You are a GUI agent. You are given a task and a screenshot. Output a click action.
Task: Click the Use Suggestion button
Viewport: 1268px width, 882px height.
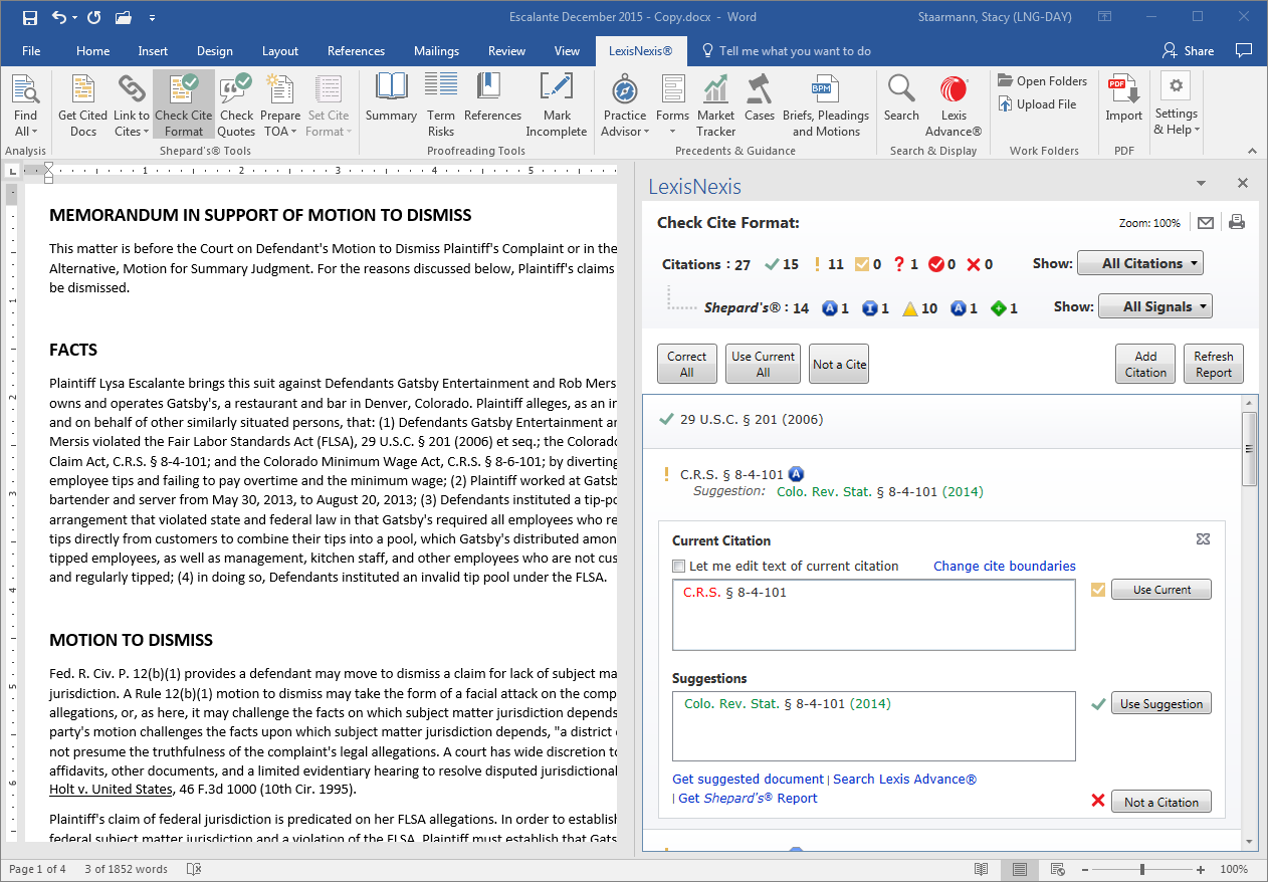coord(1161,704)
